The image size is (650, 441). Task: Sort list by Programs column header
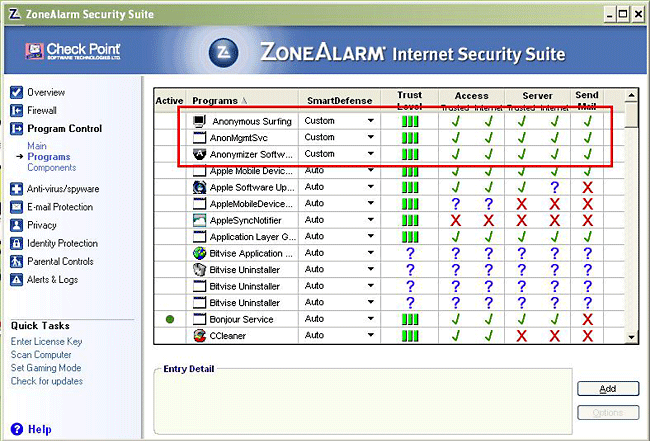215,101
